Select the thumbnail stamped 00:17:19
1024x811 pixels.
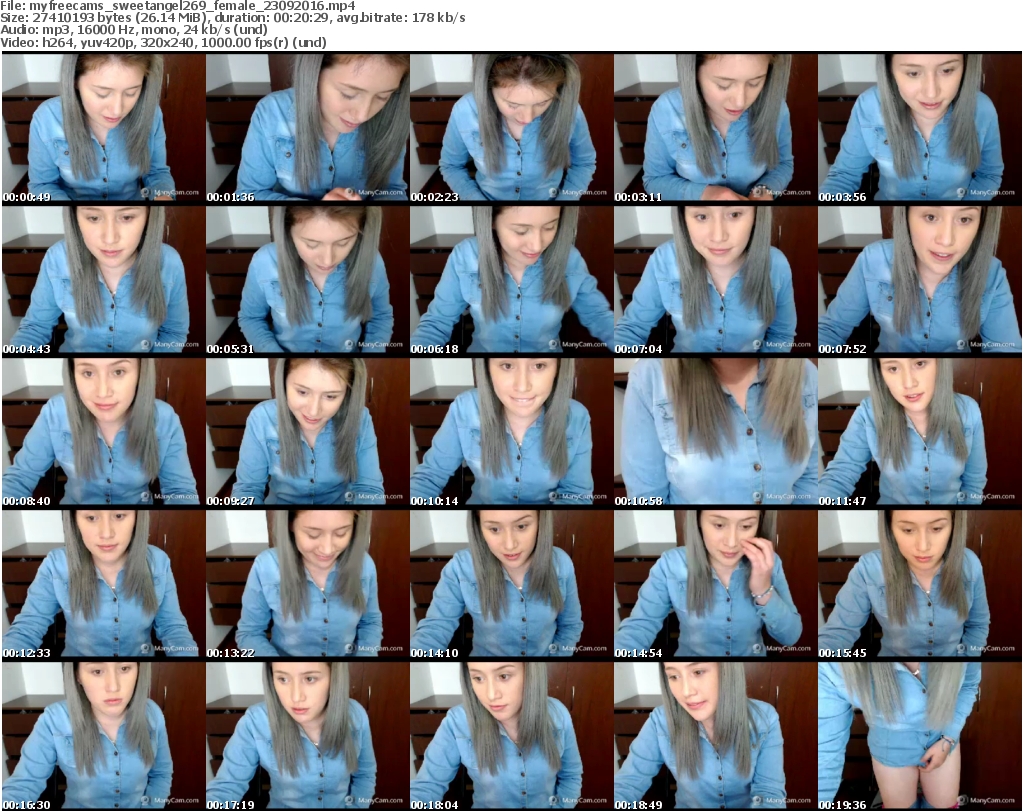pyautogui.click(x=308, y=737)
